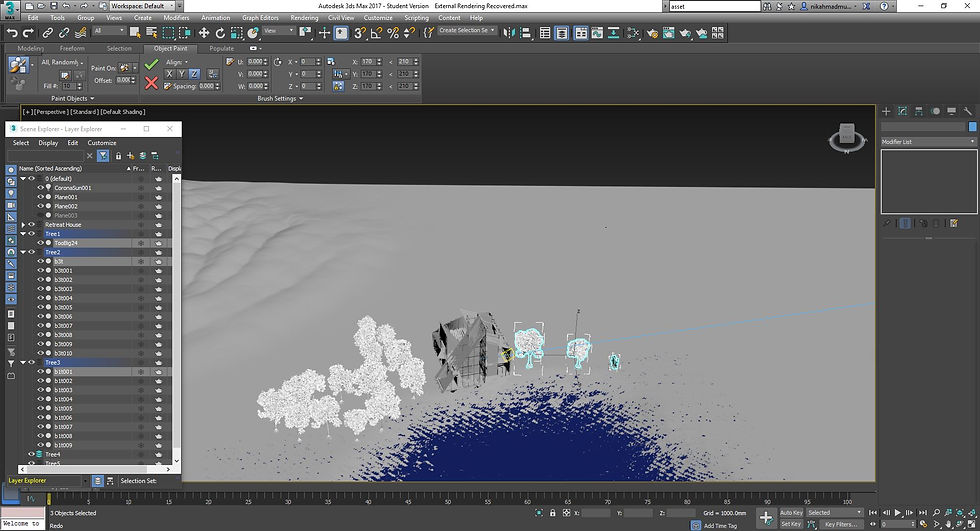Expand the Brush Settings panel arrow
Image resolution: width=980 pixels, height=531 pixels.
point(301,99)
